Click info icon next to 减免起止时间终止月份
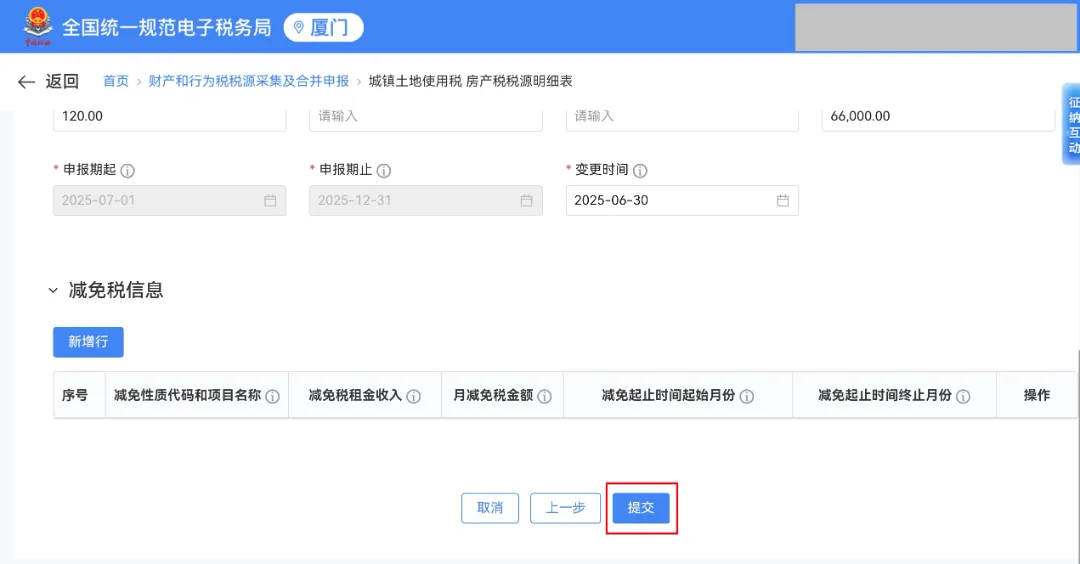The height and width of the screenshot is (564, 1080). 963,396
